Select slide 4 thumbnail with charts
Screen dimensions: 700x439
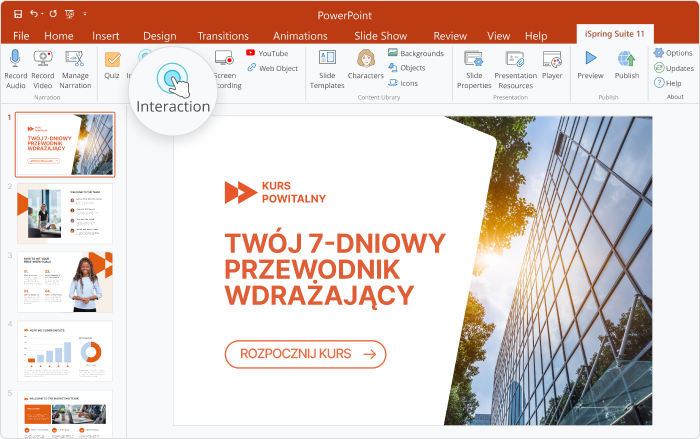[x=65, y=351]
